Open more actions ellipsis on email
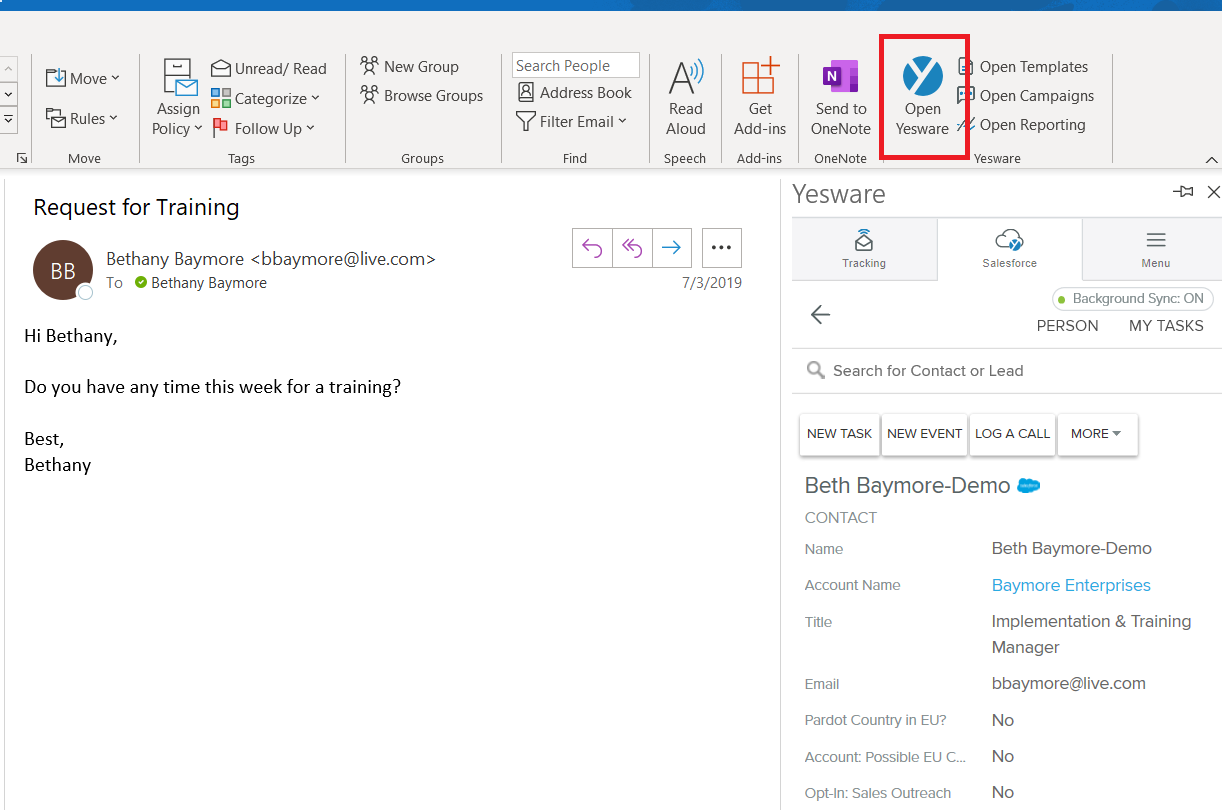Viewport: 1222px width, 810px height. 721,248
